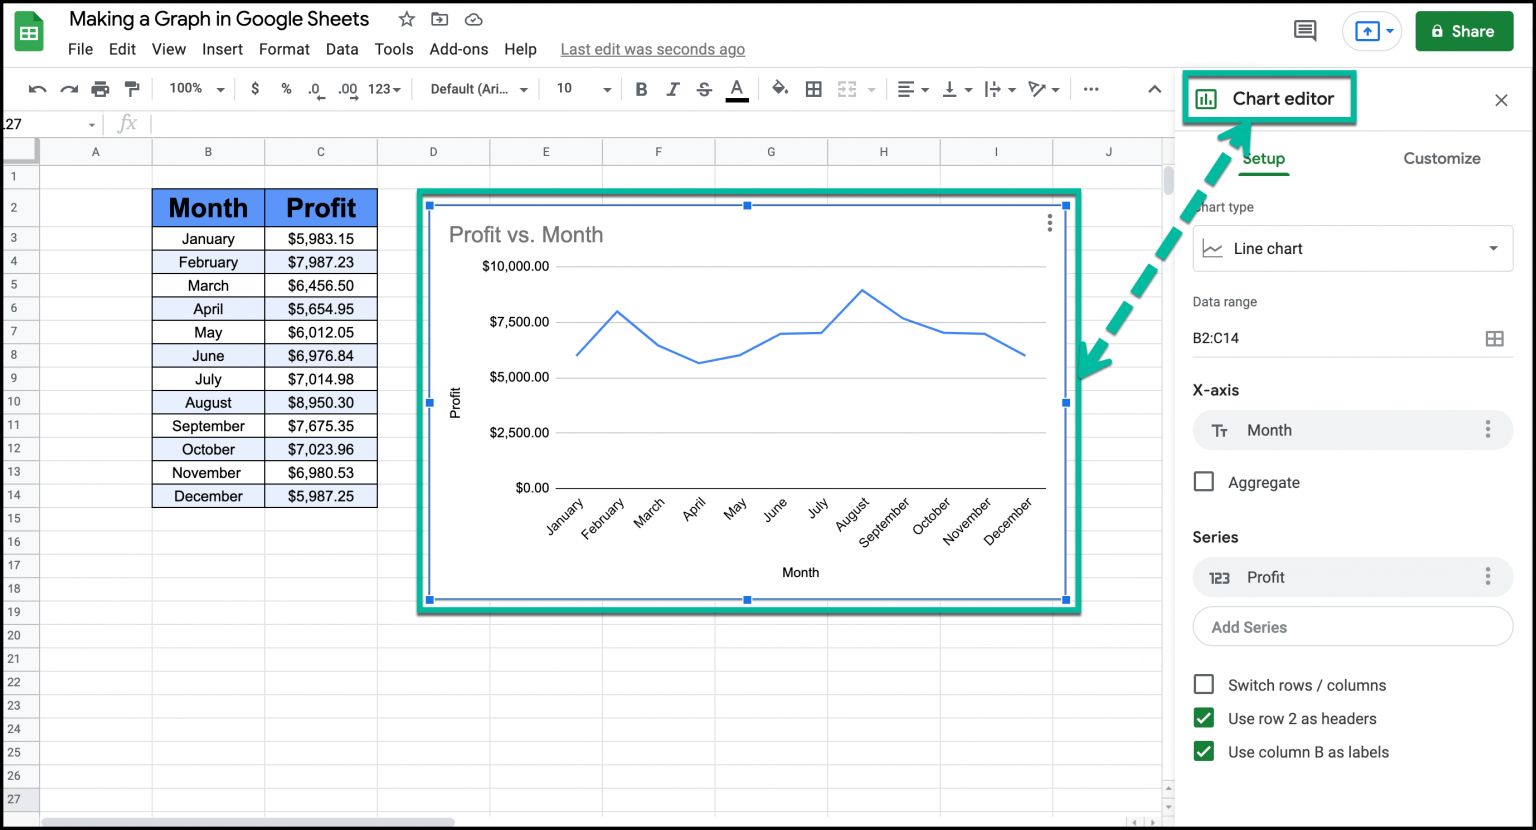Format selected cells as currency
The height and width of the screenshot is (830, 1536).
(255, 88)
